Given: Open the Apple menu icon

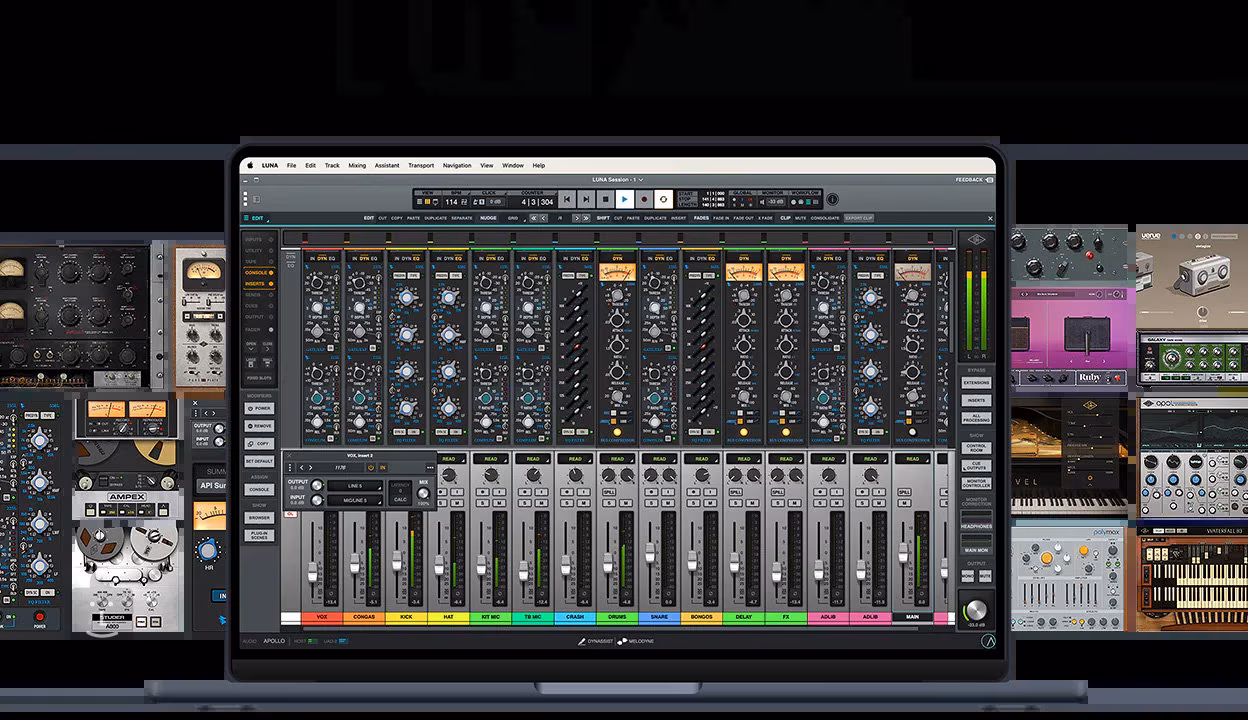Looking at the screenshot, I should coord(249,165).
